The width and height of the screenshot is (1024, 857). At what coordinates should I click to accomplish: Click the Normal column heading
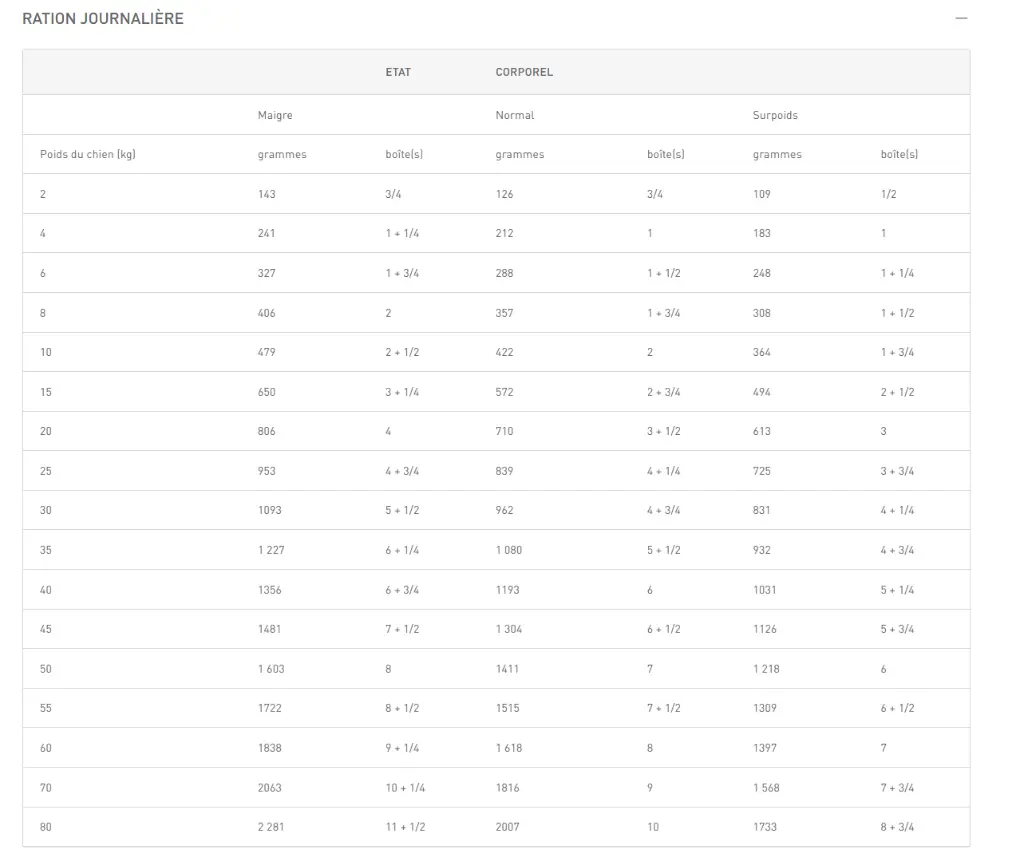(515, 115)
